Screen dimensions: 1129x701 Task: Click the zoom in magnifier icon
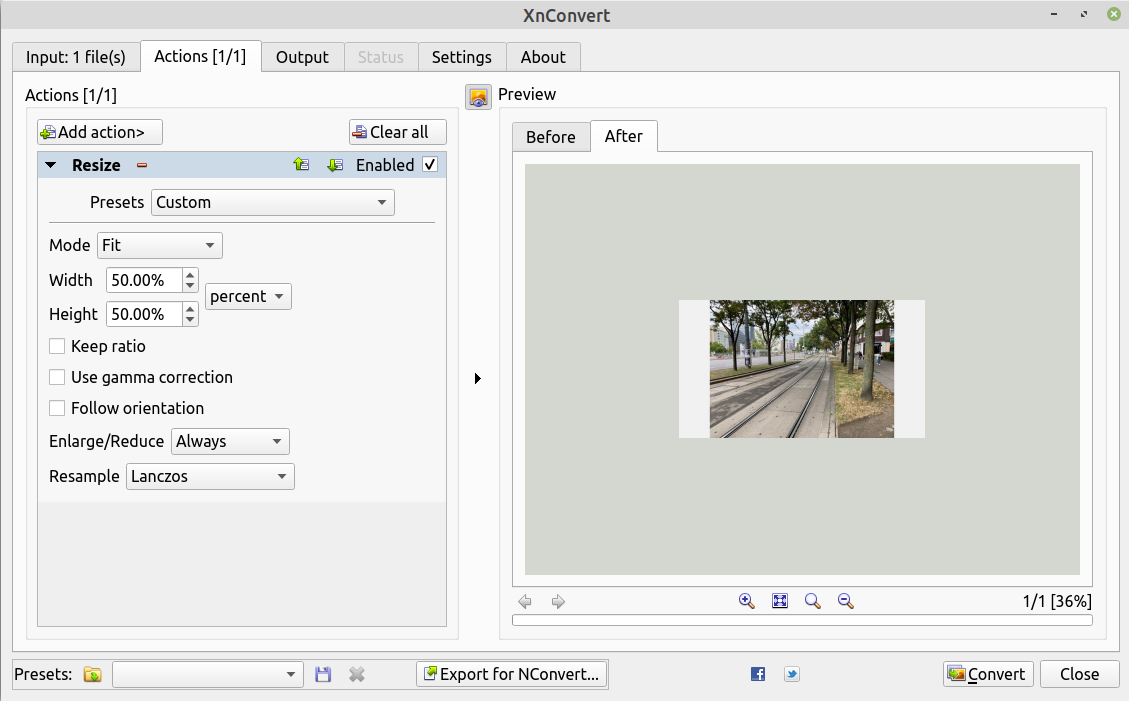point(746,601)
